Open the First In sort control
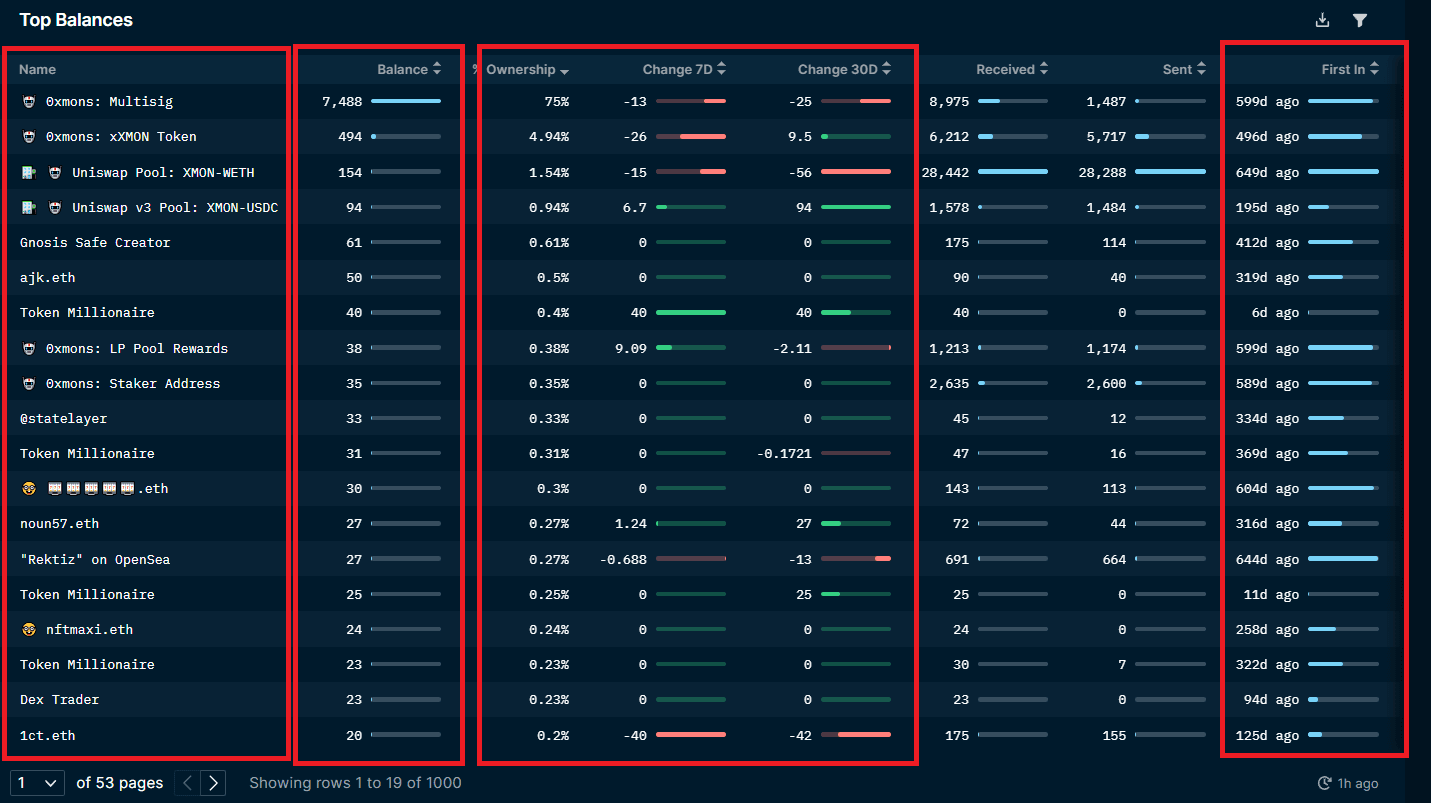The height and width of the screenshot is (803, 1431). (1374, 69)
